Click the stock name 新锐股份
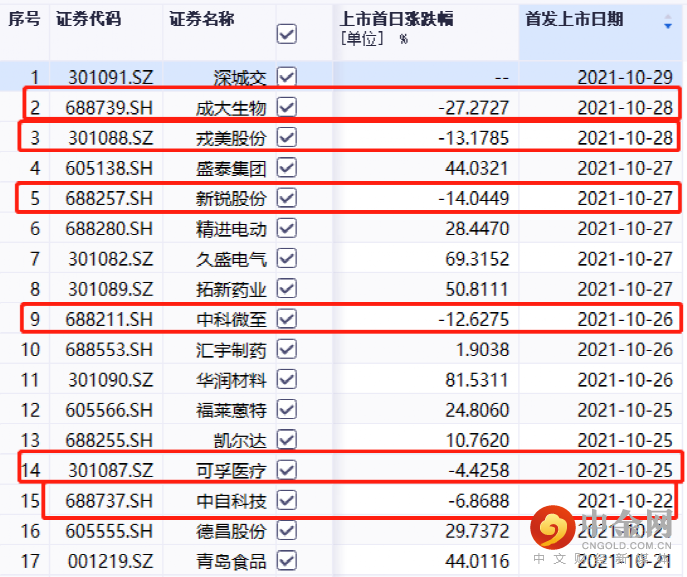This screenshot has width=687, height=577. click(x=231, y=199)
